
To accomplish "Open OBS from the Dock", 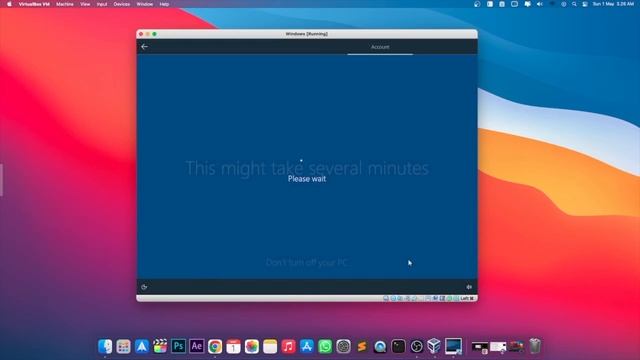I will tap(417, 346).
